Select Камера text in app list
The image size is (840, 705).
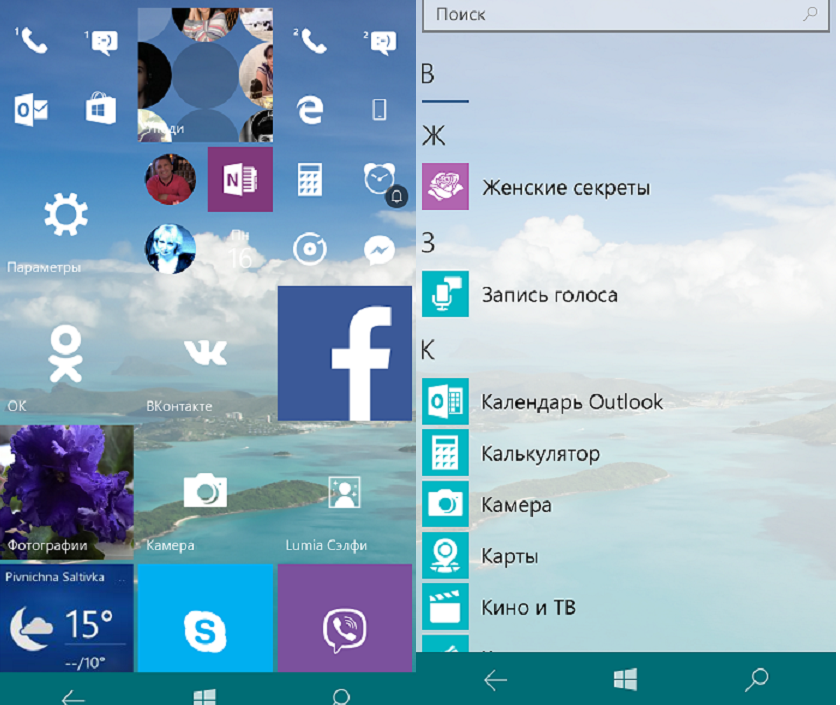pyautogui.click(x=516, y=505)
